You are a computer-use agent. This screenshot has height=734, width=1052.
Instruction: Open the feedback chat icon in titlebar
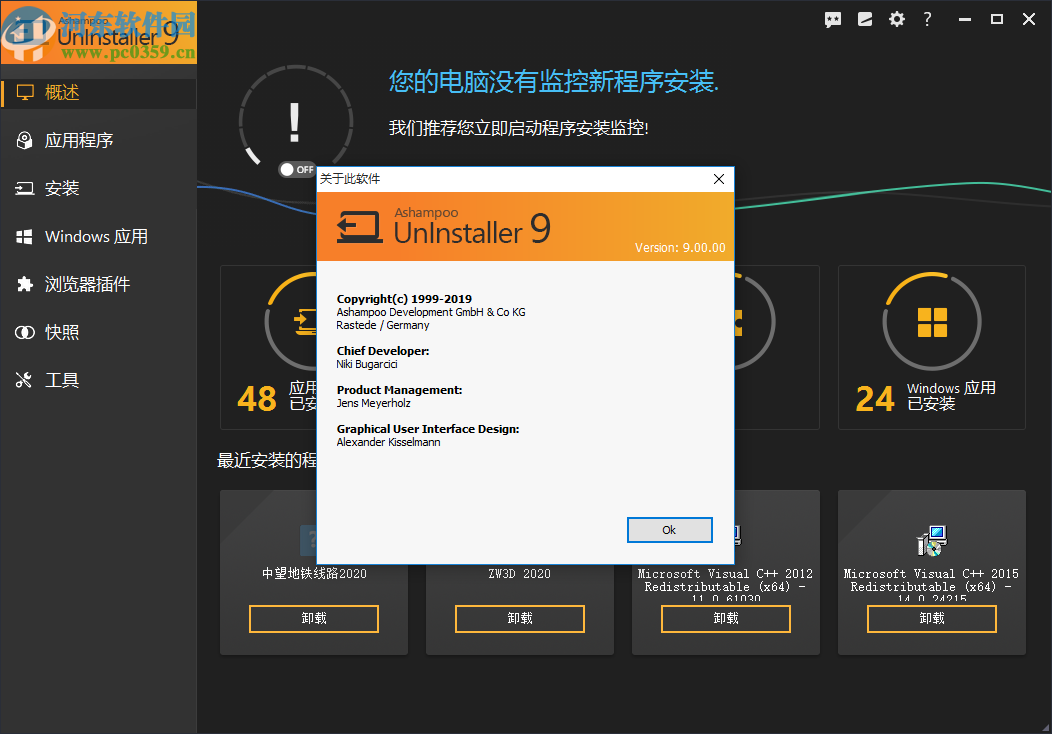click(x=833, y=18)
